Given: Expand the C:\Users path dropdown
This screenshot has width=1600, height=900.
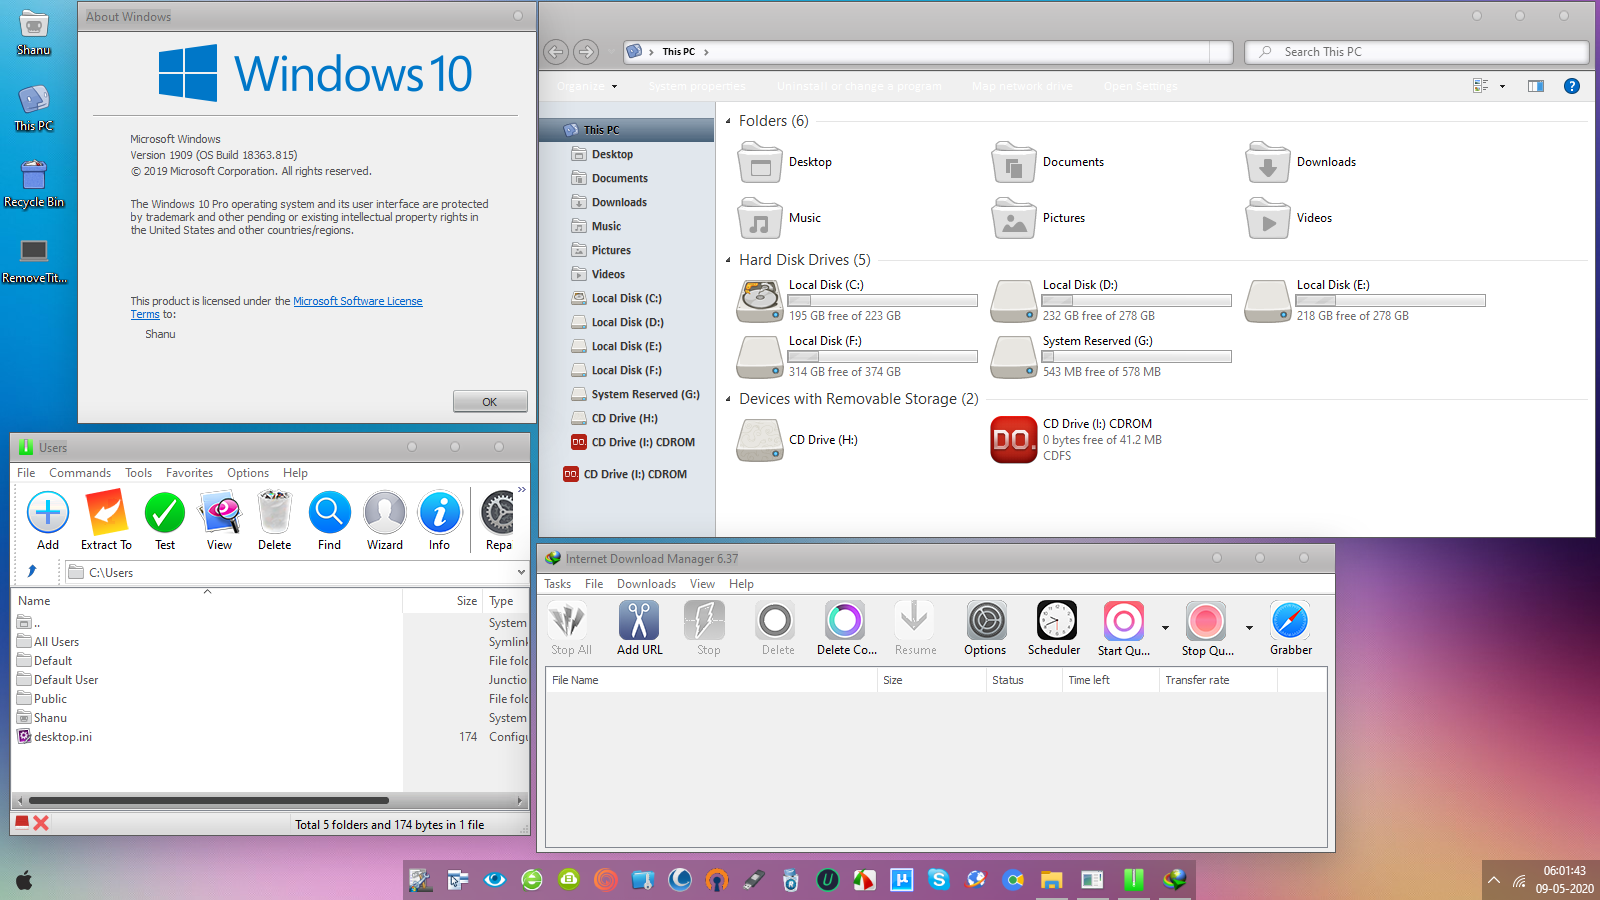Looking at the screenshot, I should [x=521, y=573].
